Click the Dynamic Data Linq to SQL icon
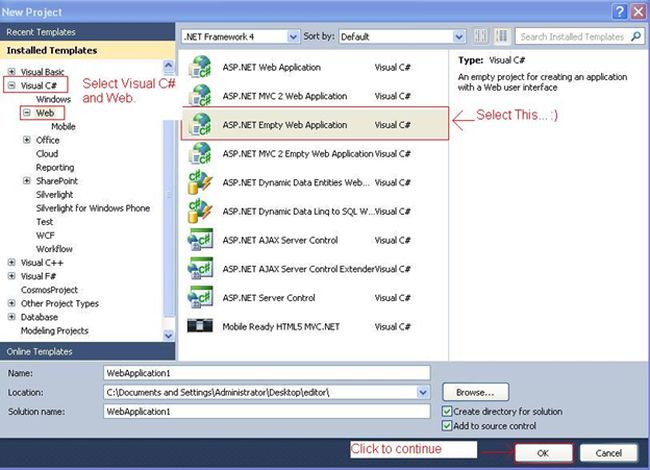The image size is (650, 470). [x=200, y=211]
